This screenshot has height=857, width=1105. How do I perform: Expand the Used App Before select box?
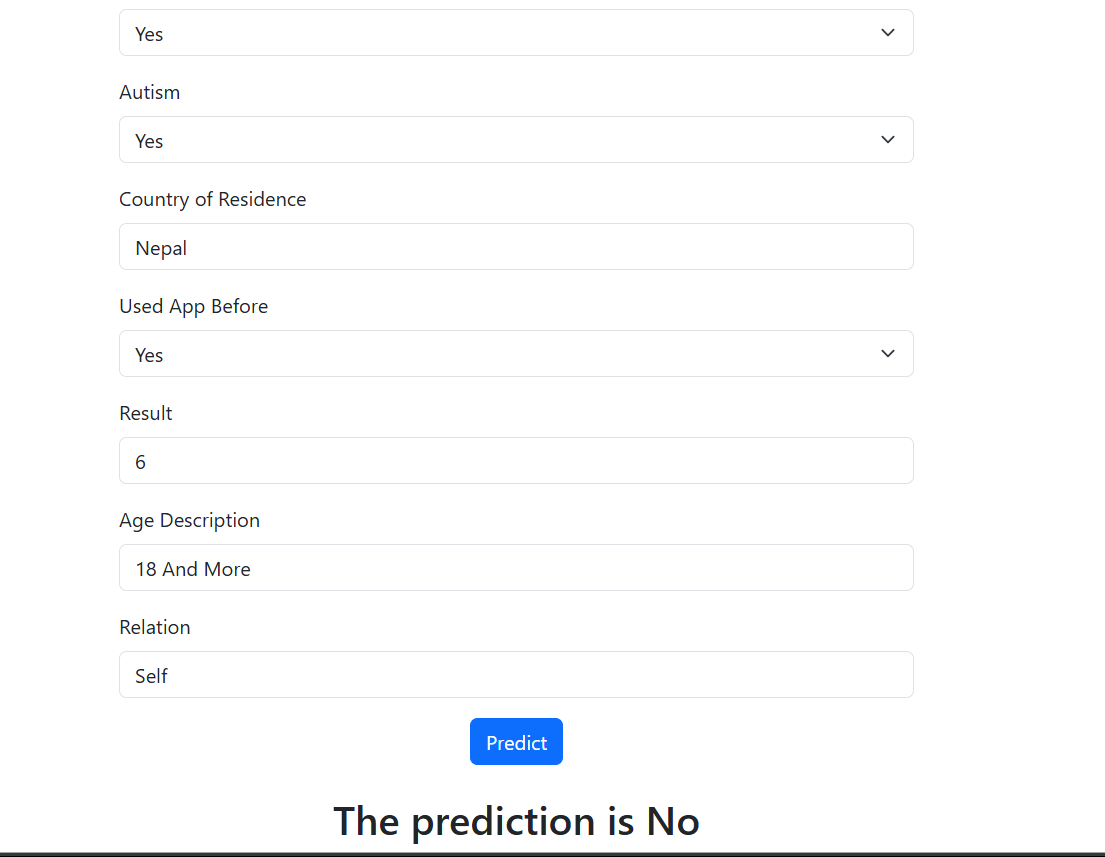tap(516, 354)
